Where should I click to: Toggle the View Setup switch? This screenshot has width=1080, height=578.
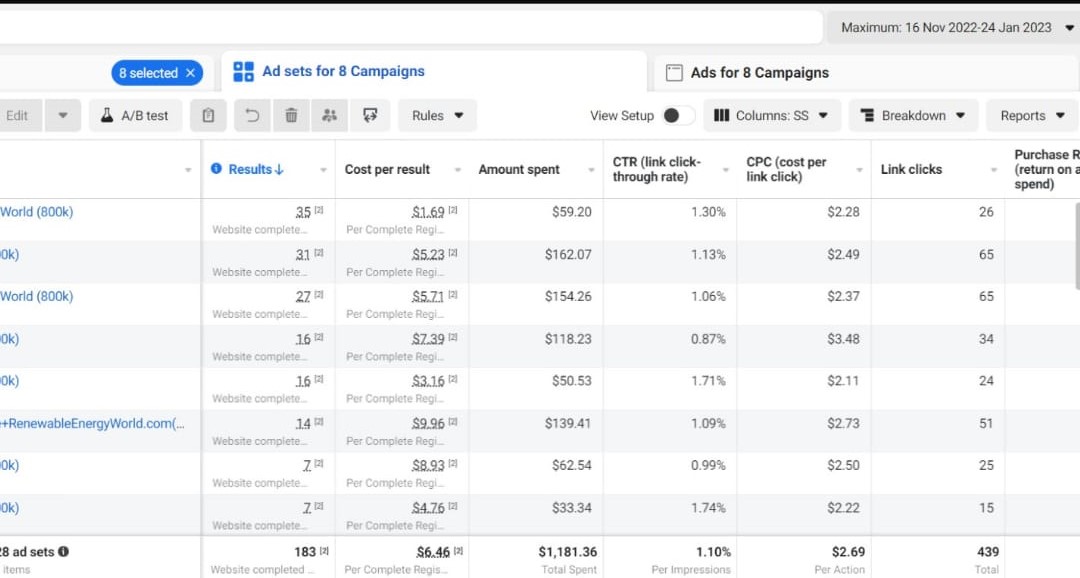677,116
